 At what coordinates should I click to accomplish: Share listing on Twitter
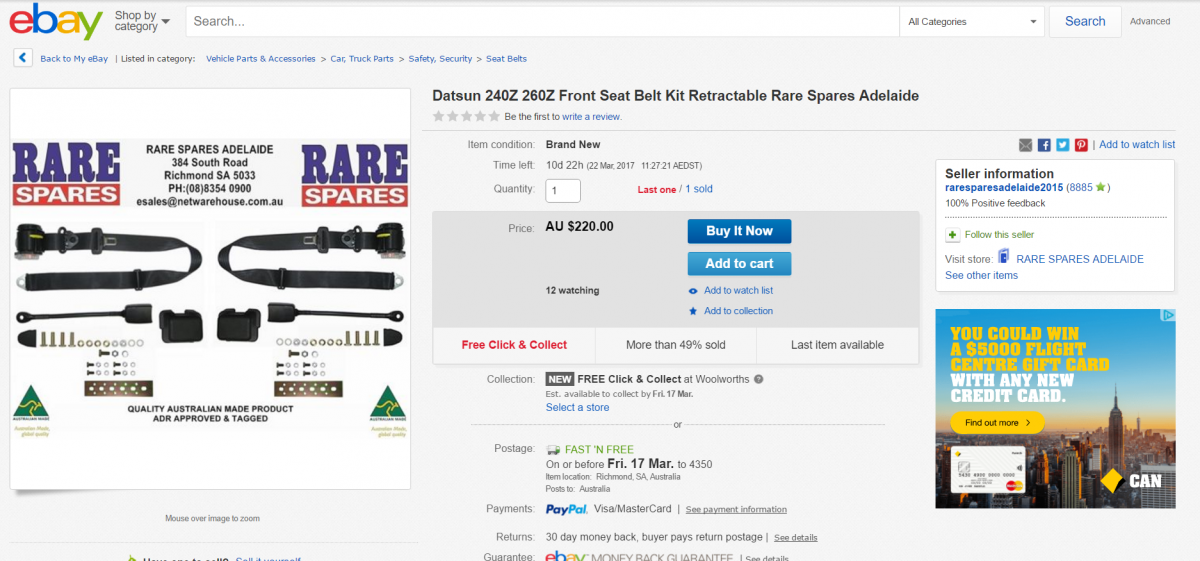coord(1062,145)
